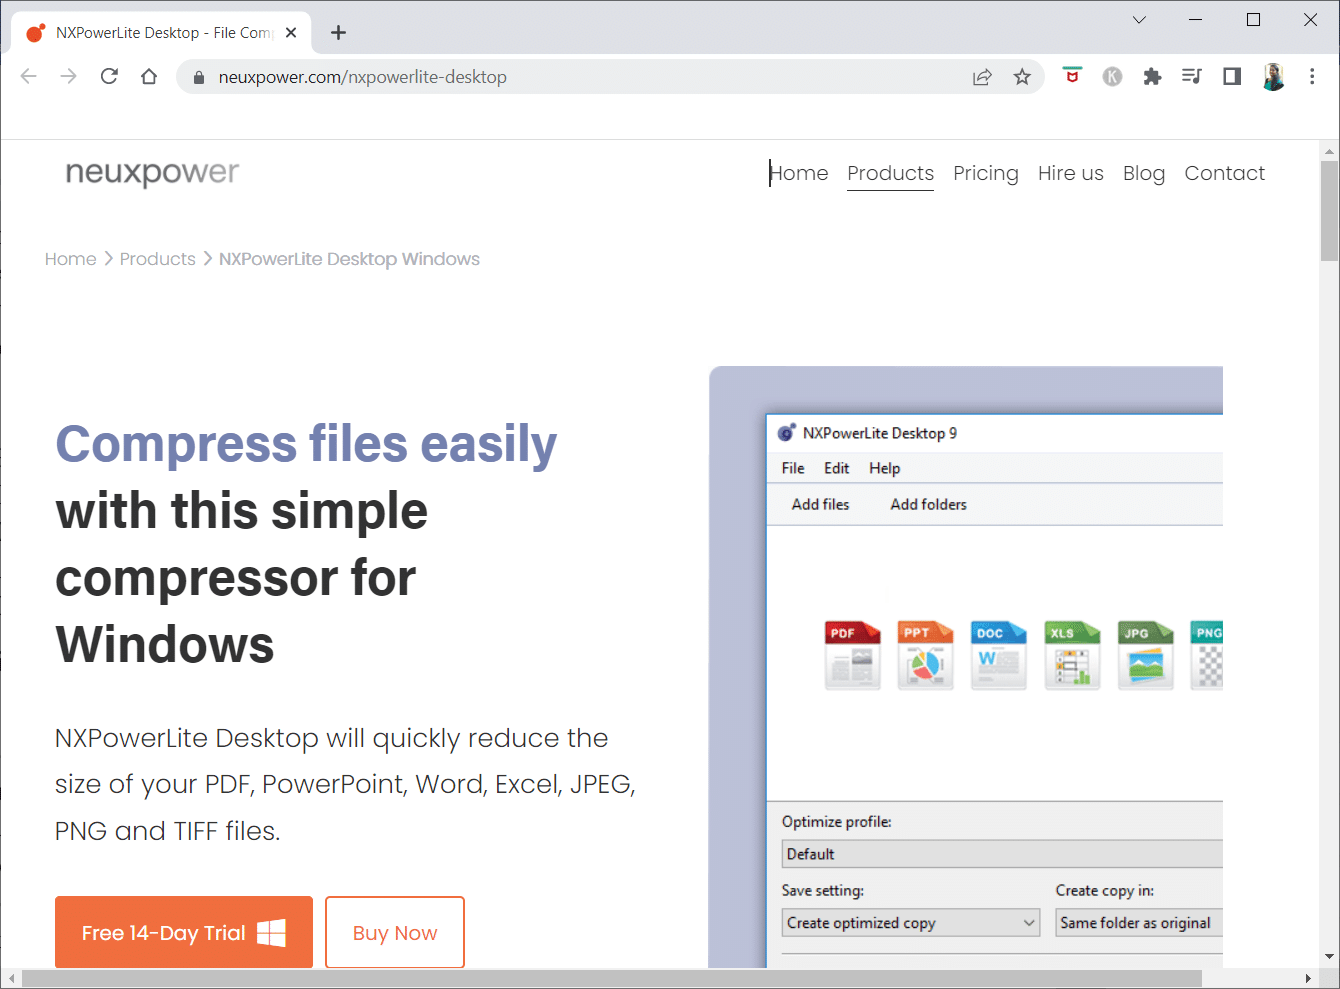1340x989 pixels.
Task: Share this page icon in address bar
Action: (982, 77)
